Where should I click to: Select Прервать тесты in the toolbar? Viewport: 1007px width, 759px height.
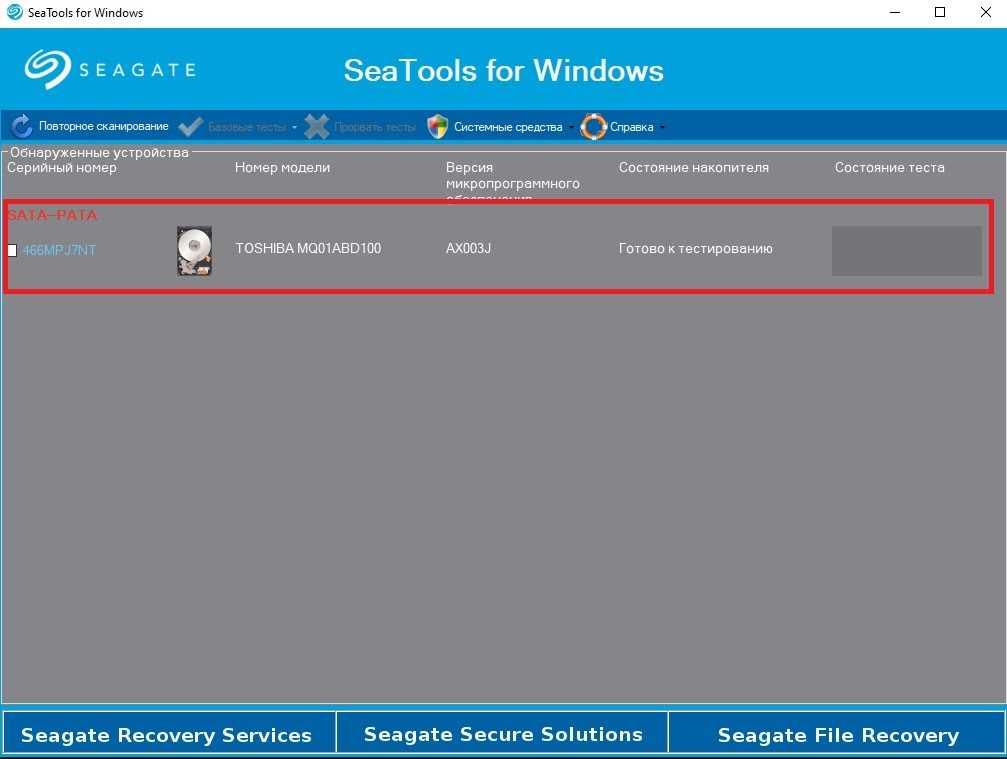pos(375,127)
